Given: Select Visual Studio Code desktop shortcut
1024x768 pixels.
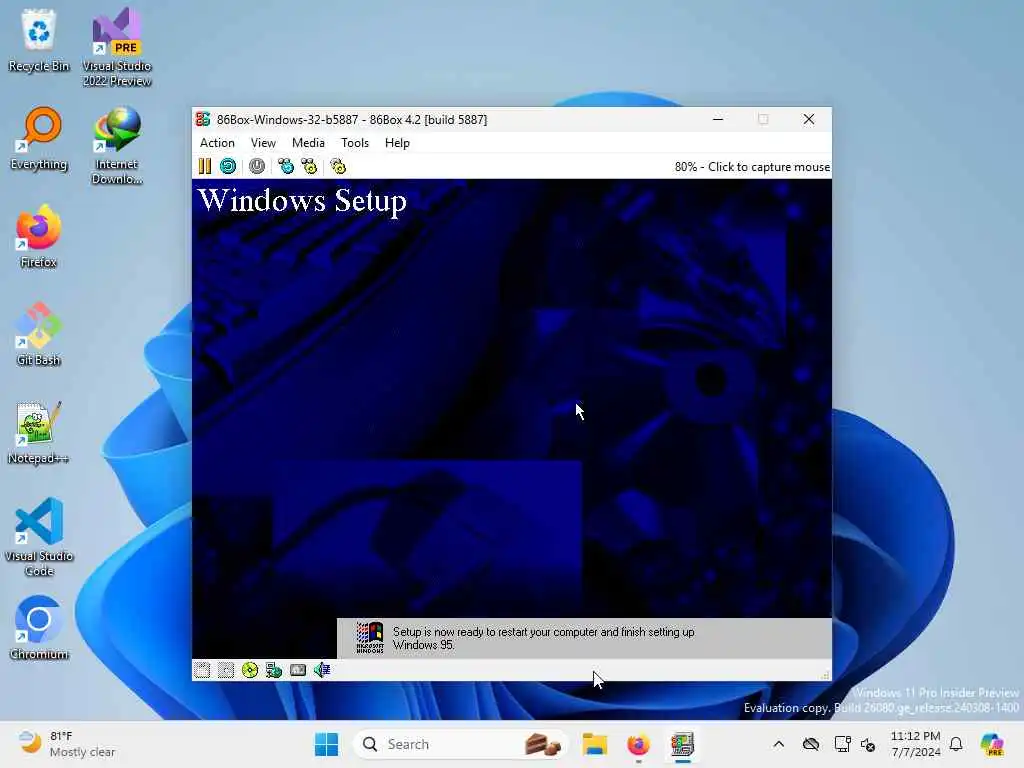Looking at the screenshot, I should click(x=39, y=537).
